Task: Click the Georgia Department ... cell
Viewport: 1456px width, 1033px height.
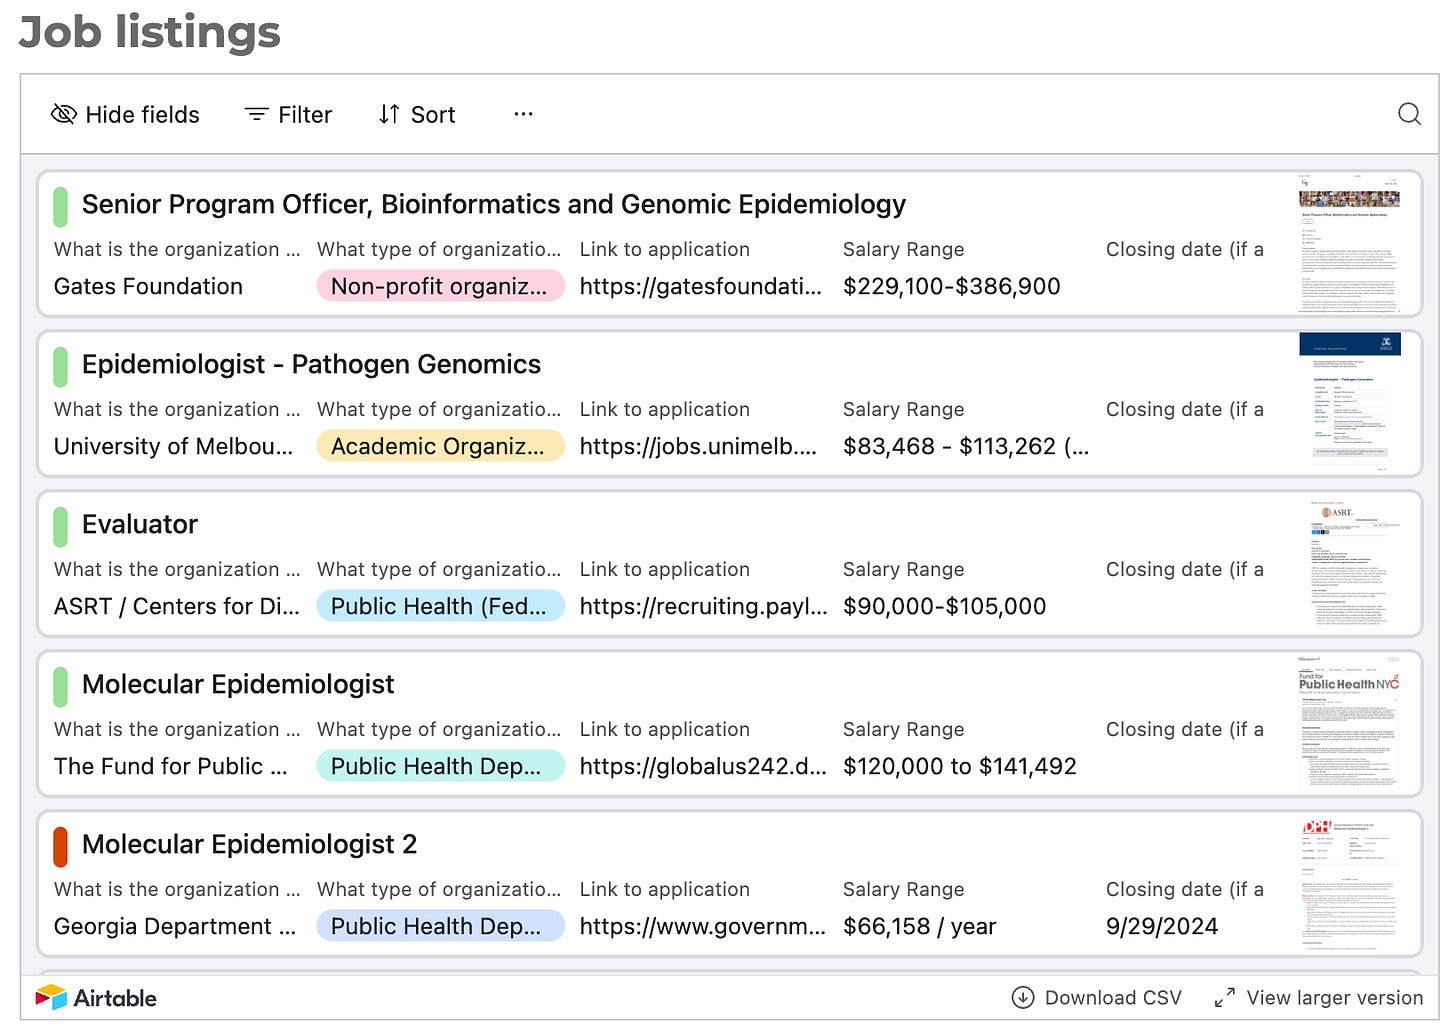Action: click(x=175, y=927)
